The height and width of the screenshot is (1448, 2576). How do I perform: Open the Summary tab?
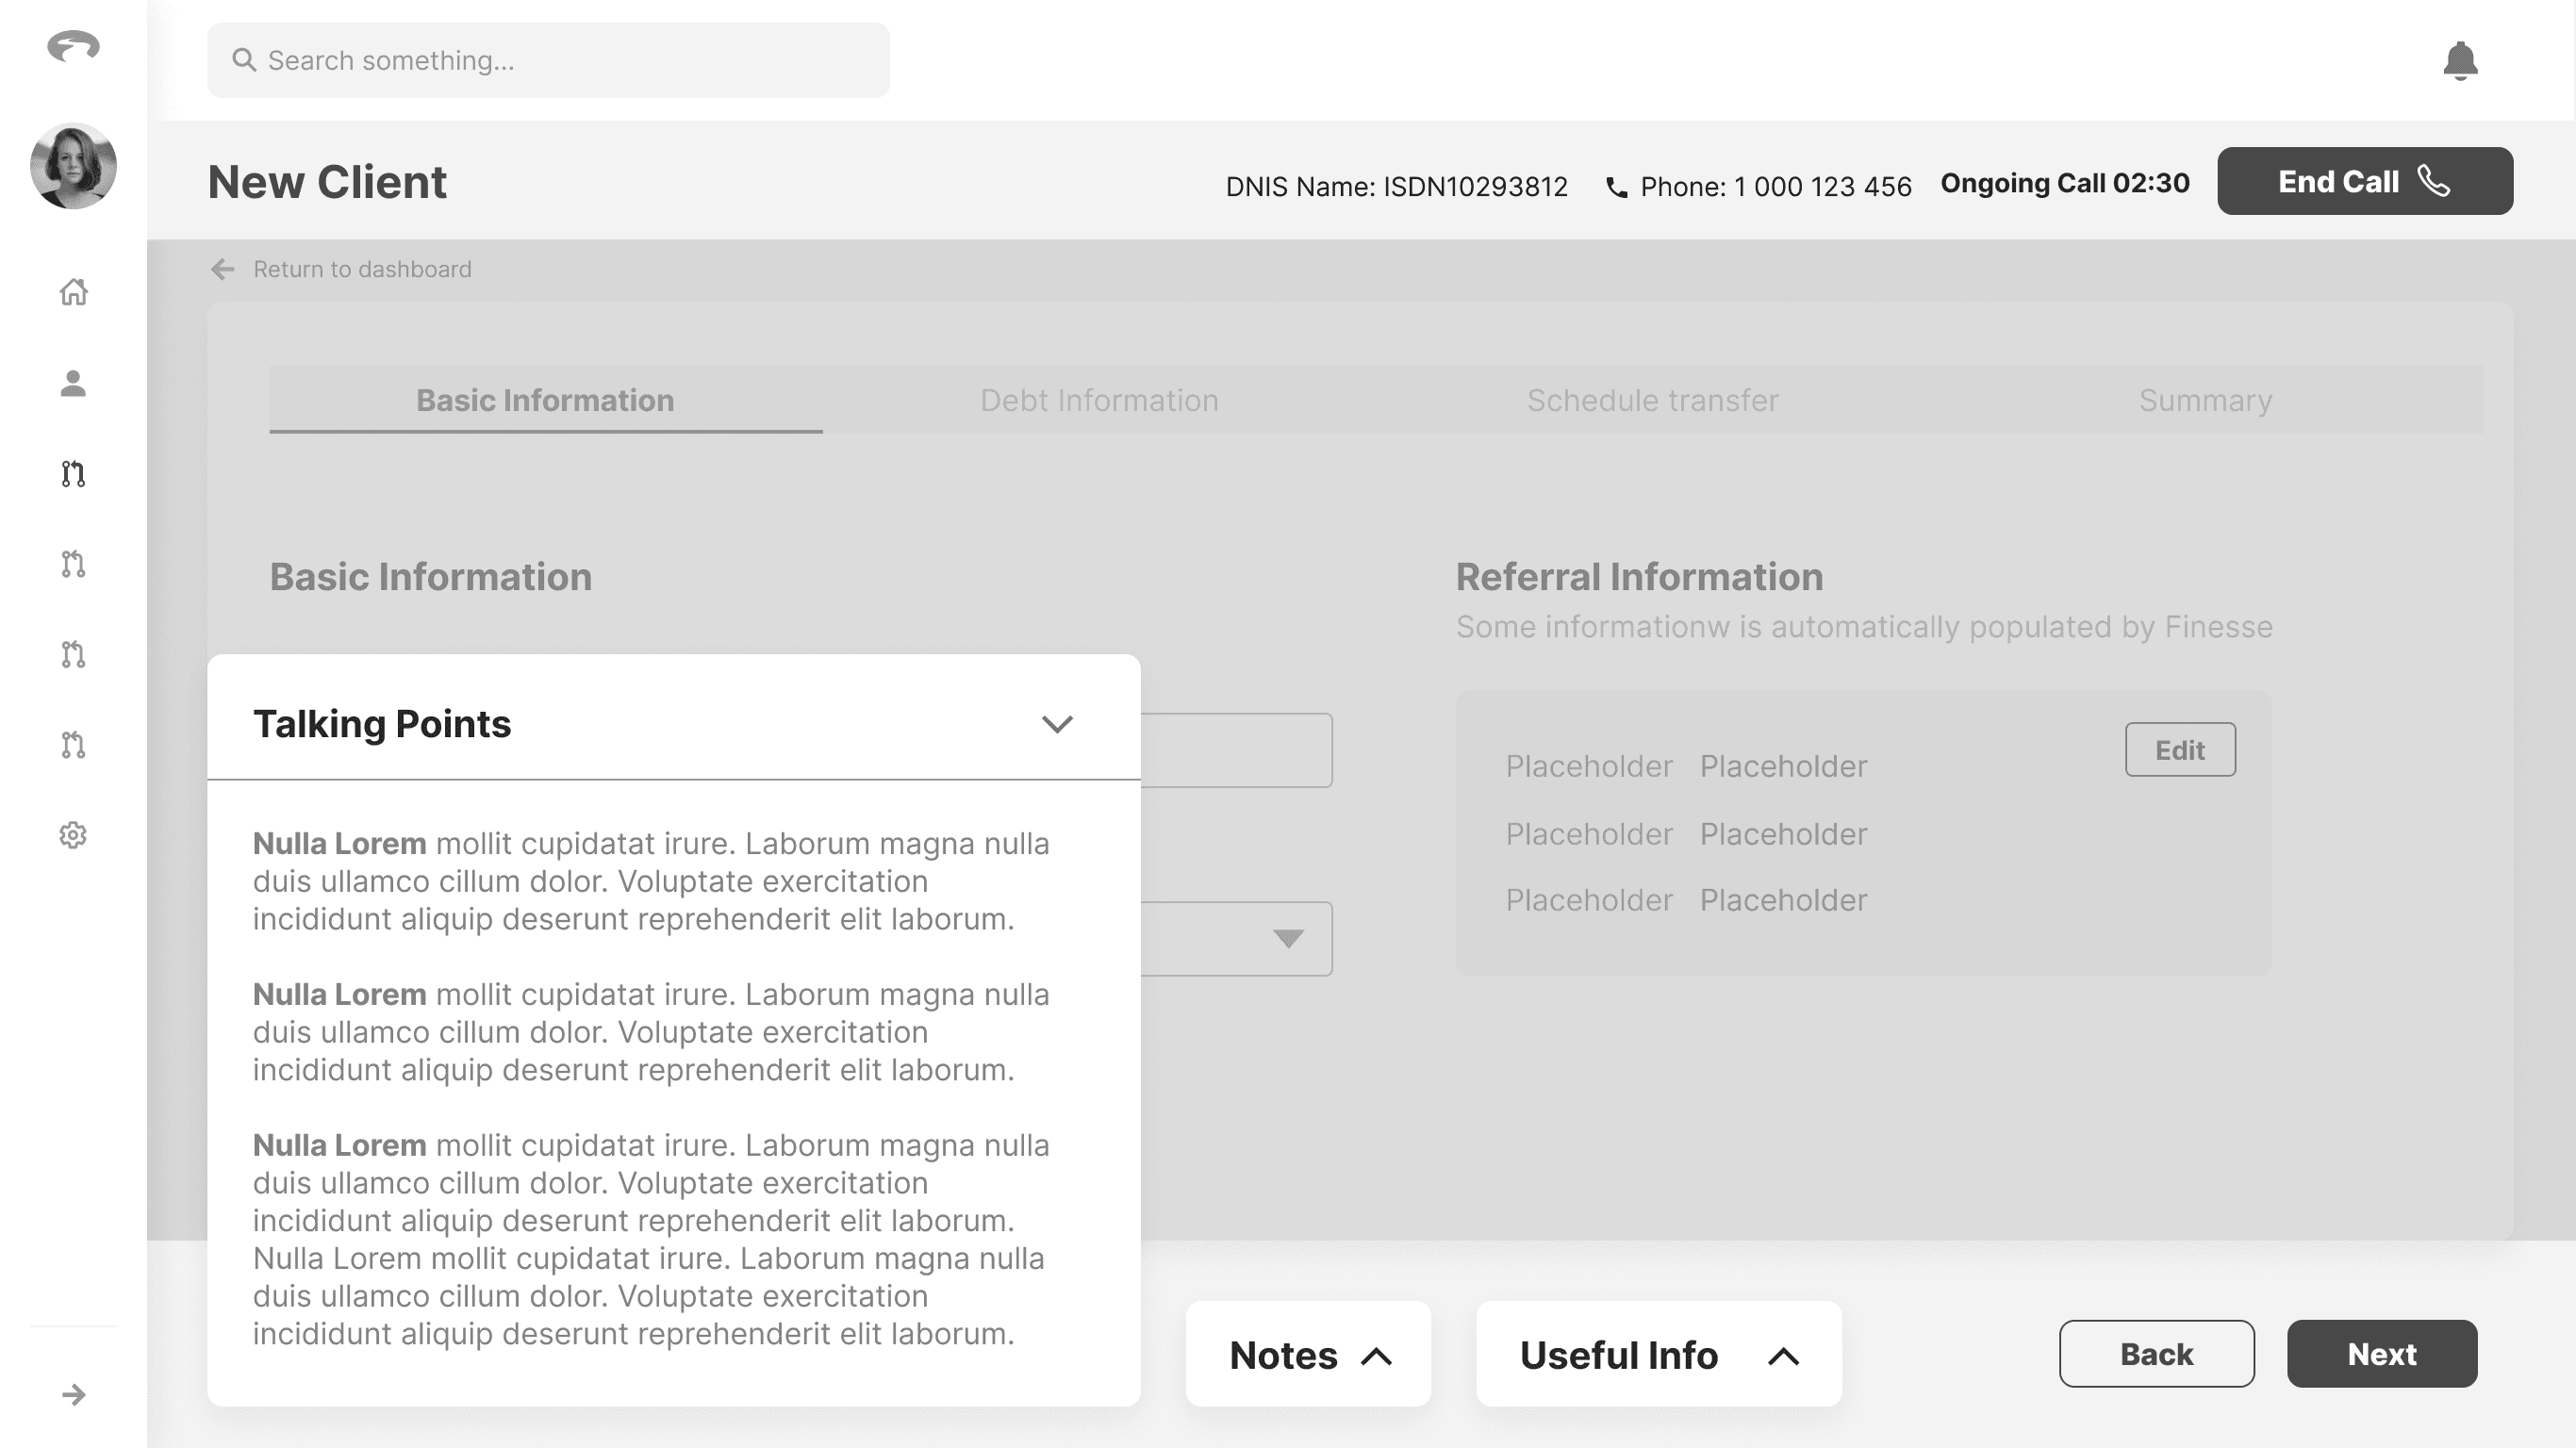[x=2205, y=400]
